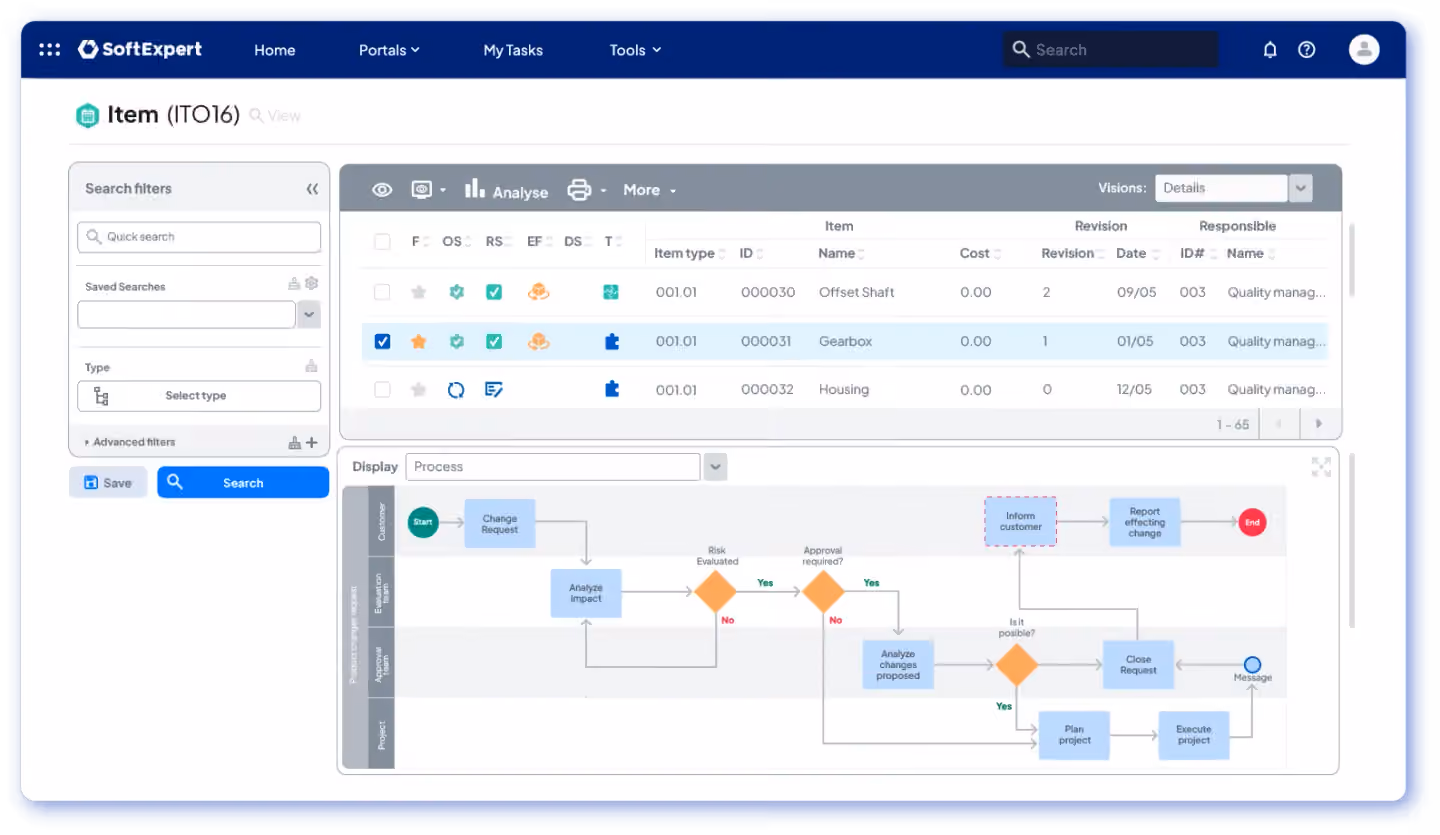Open the Display Process dropdown arrow
Viewport: 1440px width, 835px height.
(715, 467)
